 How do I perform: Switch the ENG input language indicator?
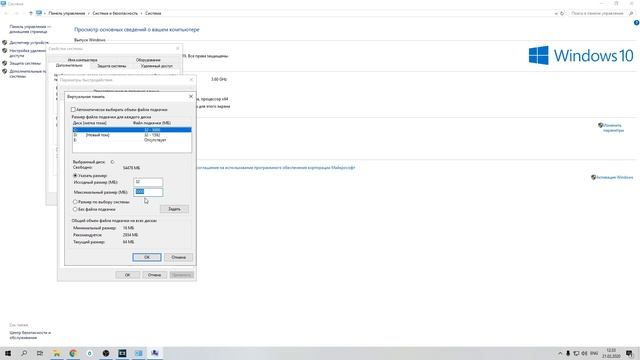coord(594,353)
